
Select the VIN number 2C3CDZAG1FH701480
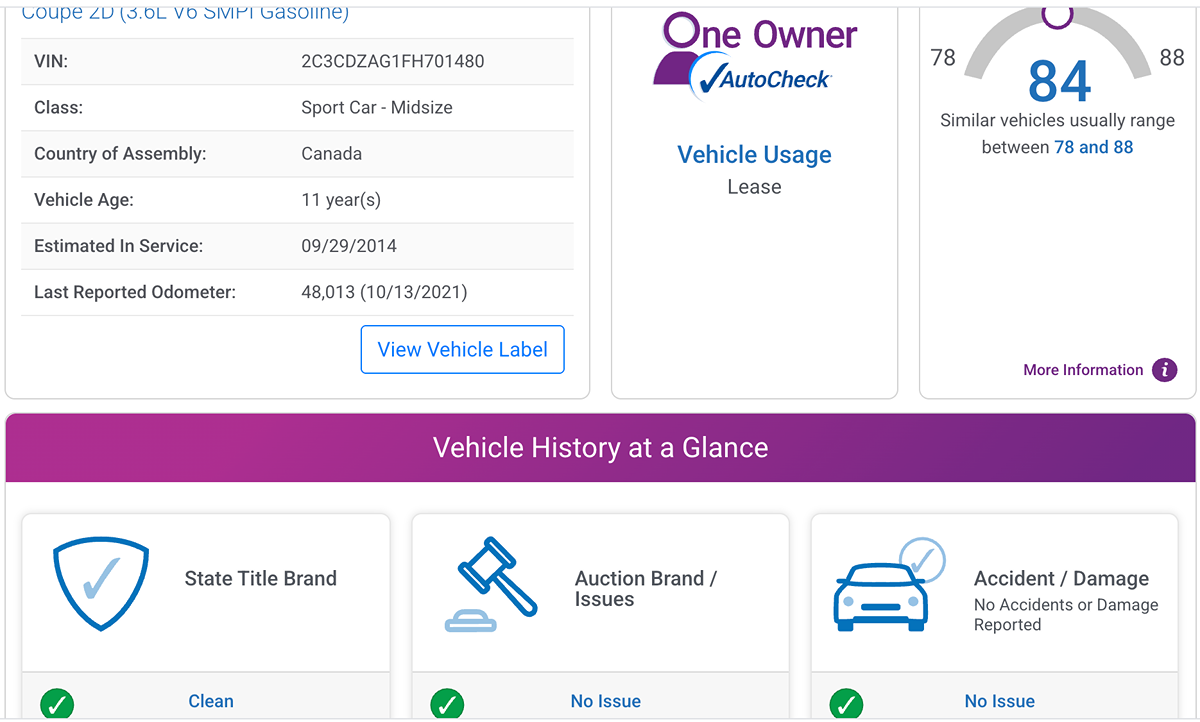[x=393, y=61]
